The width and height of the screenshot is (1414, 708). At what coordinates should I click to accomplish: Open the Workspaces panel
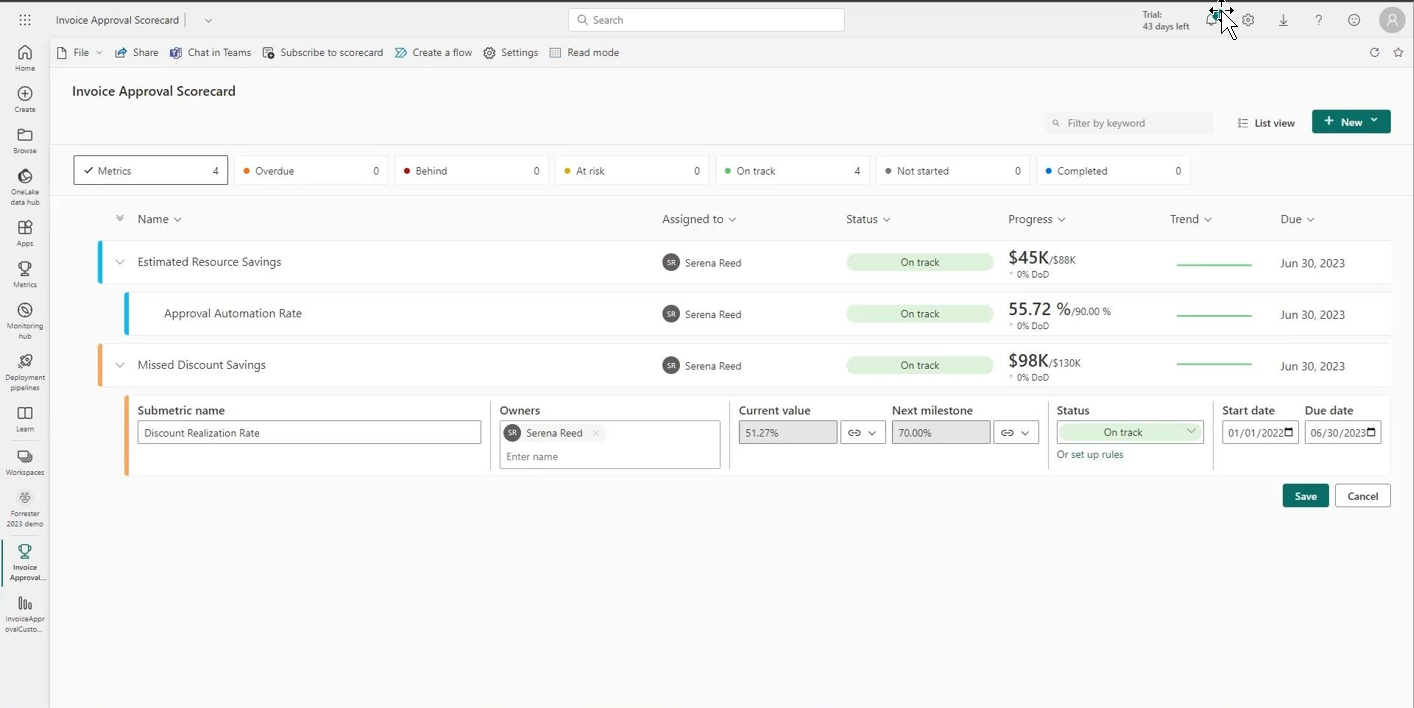pos(25,457)
